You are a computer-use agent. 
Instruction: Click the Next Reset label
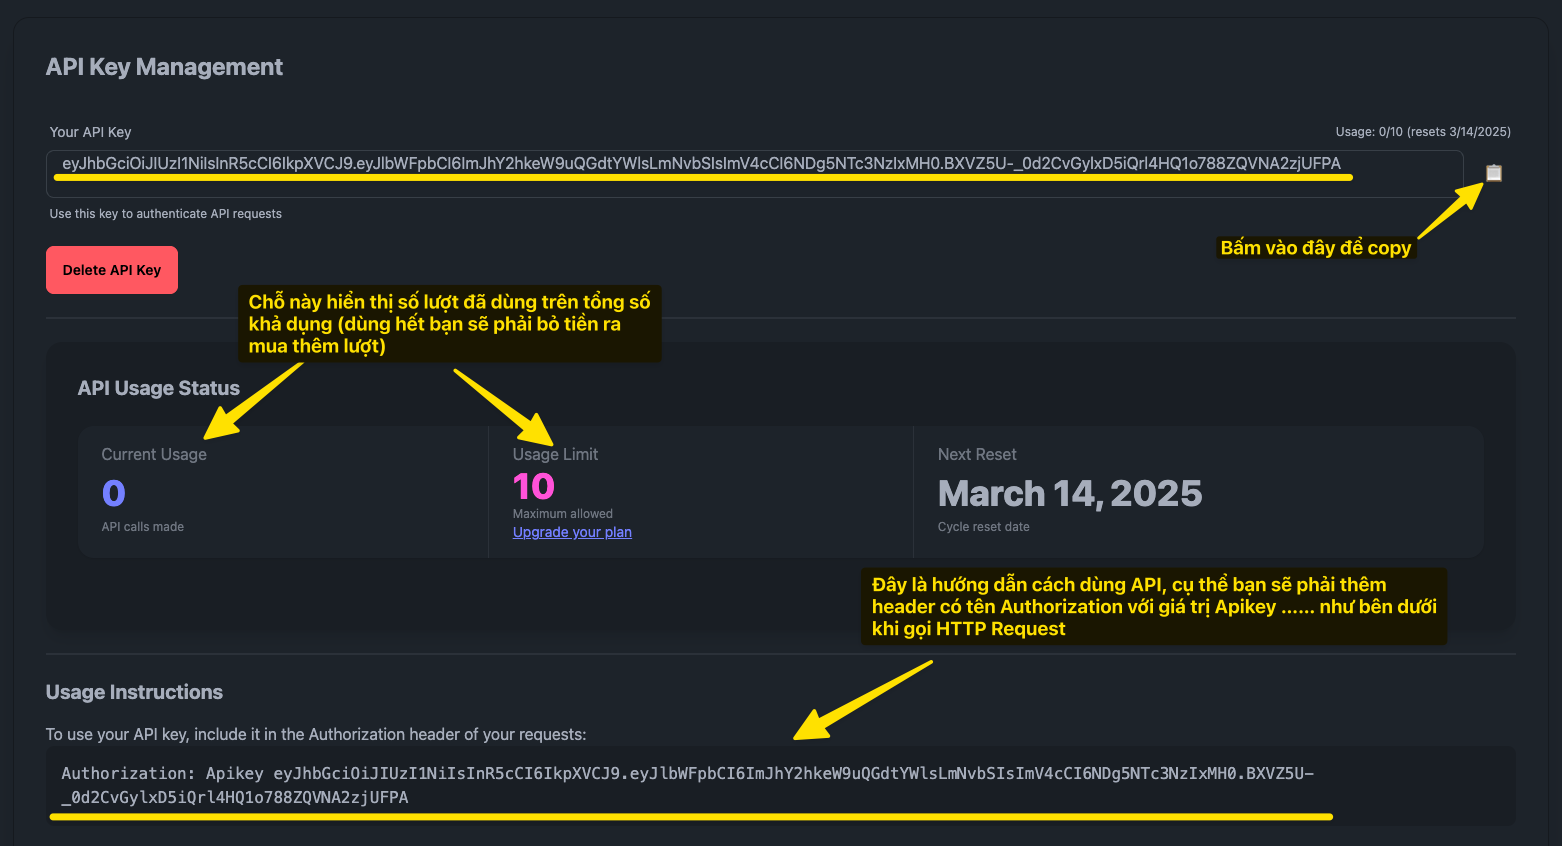pyautogui.click(x=976, y=454)
